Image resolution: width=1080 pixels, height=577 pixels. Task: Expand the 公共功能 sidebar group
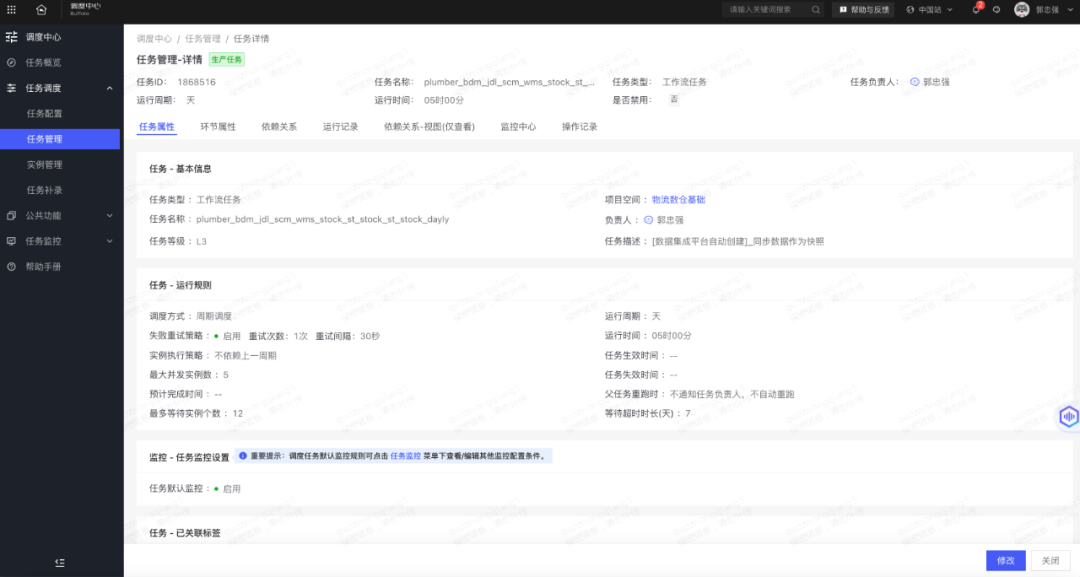(x=110, y=216)
